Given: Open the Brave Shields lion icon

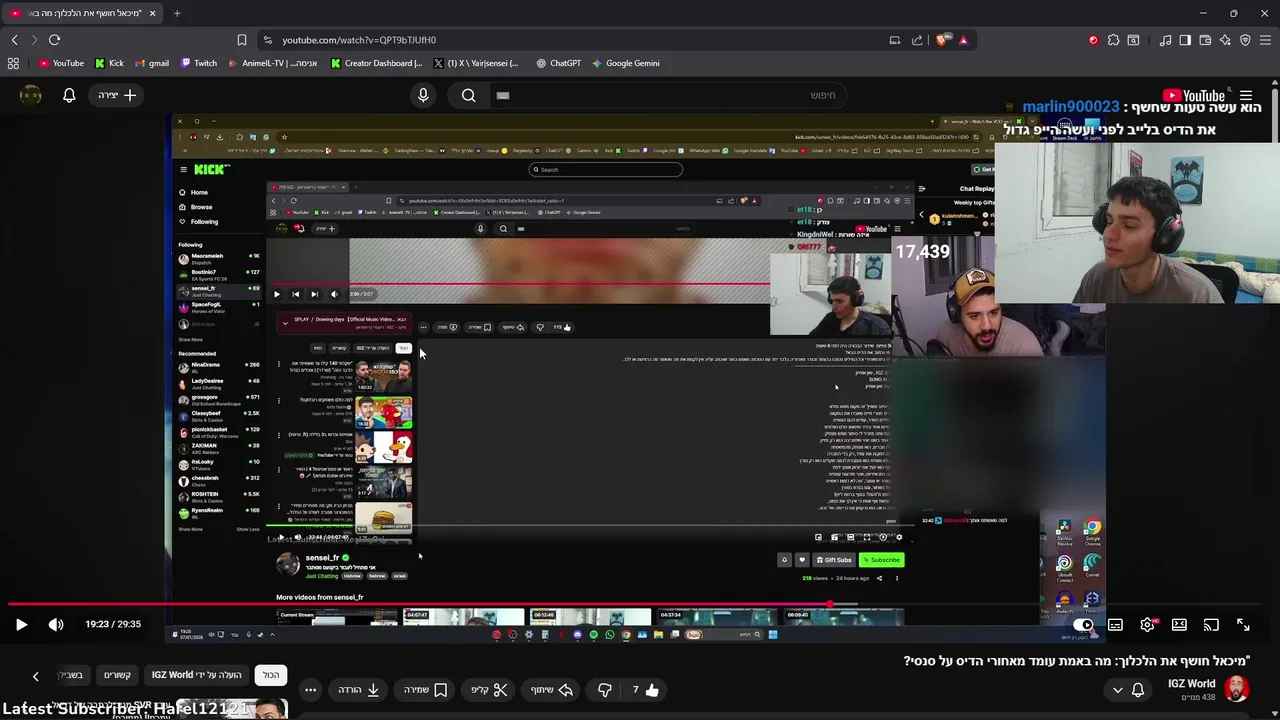Looking at the screenshot, I should tap(942, 40).
